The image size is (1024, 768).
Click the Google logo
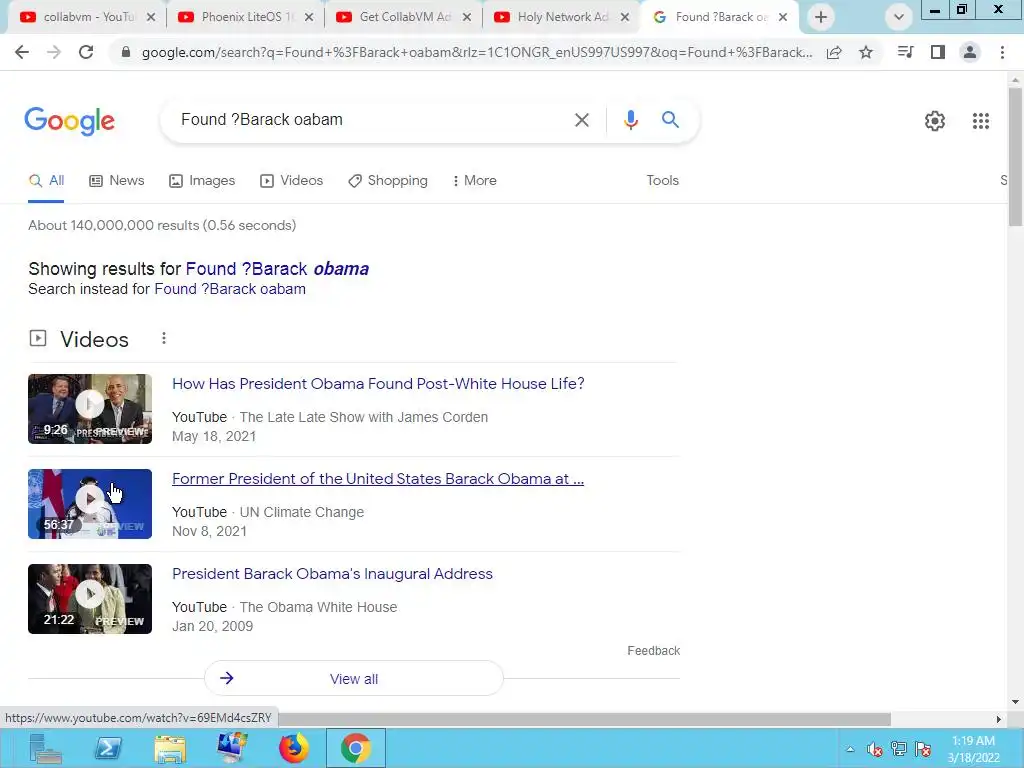pos(69,121)
